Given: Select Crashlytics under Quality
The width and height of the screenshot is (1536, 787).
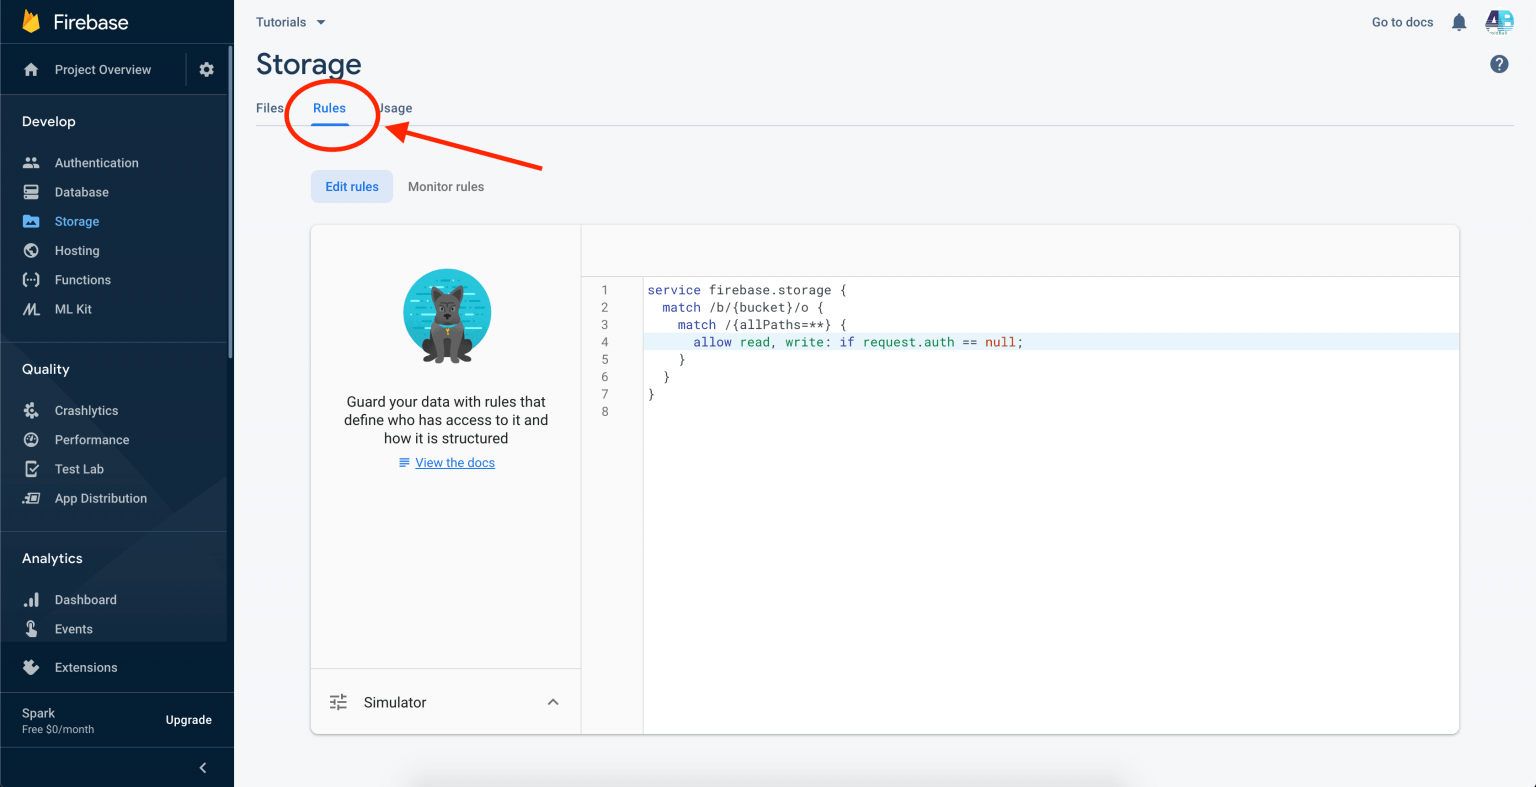Looking at the screenshot, I should click(x=86, y=410).
